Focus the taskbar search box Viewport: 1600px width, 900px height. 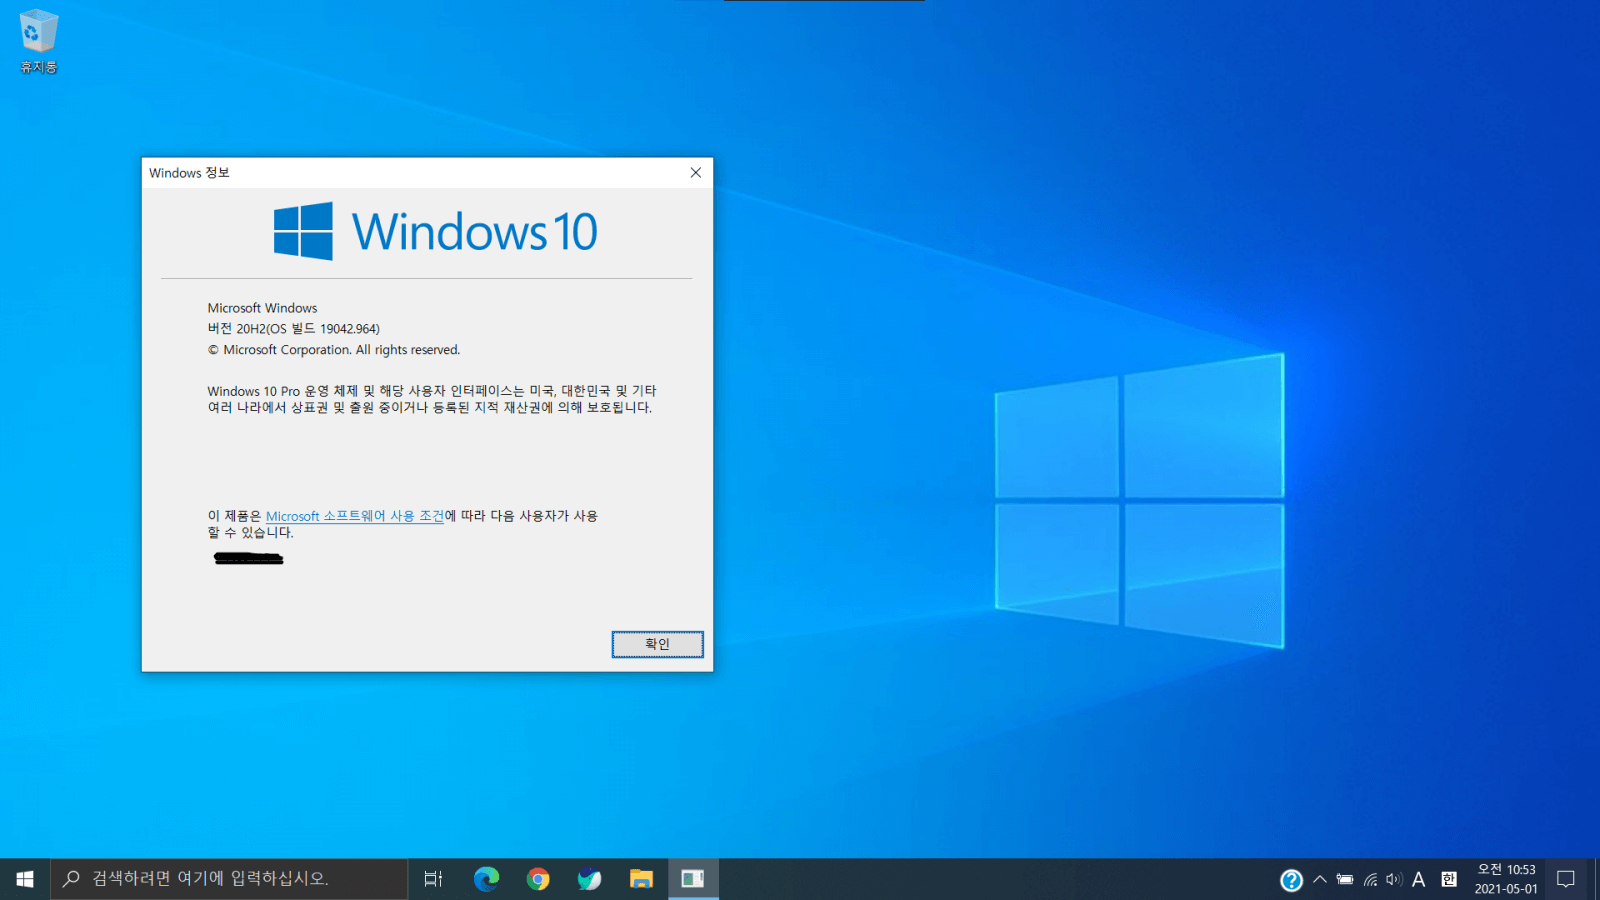[x=229, y=879]
